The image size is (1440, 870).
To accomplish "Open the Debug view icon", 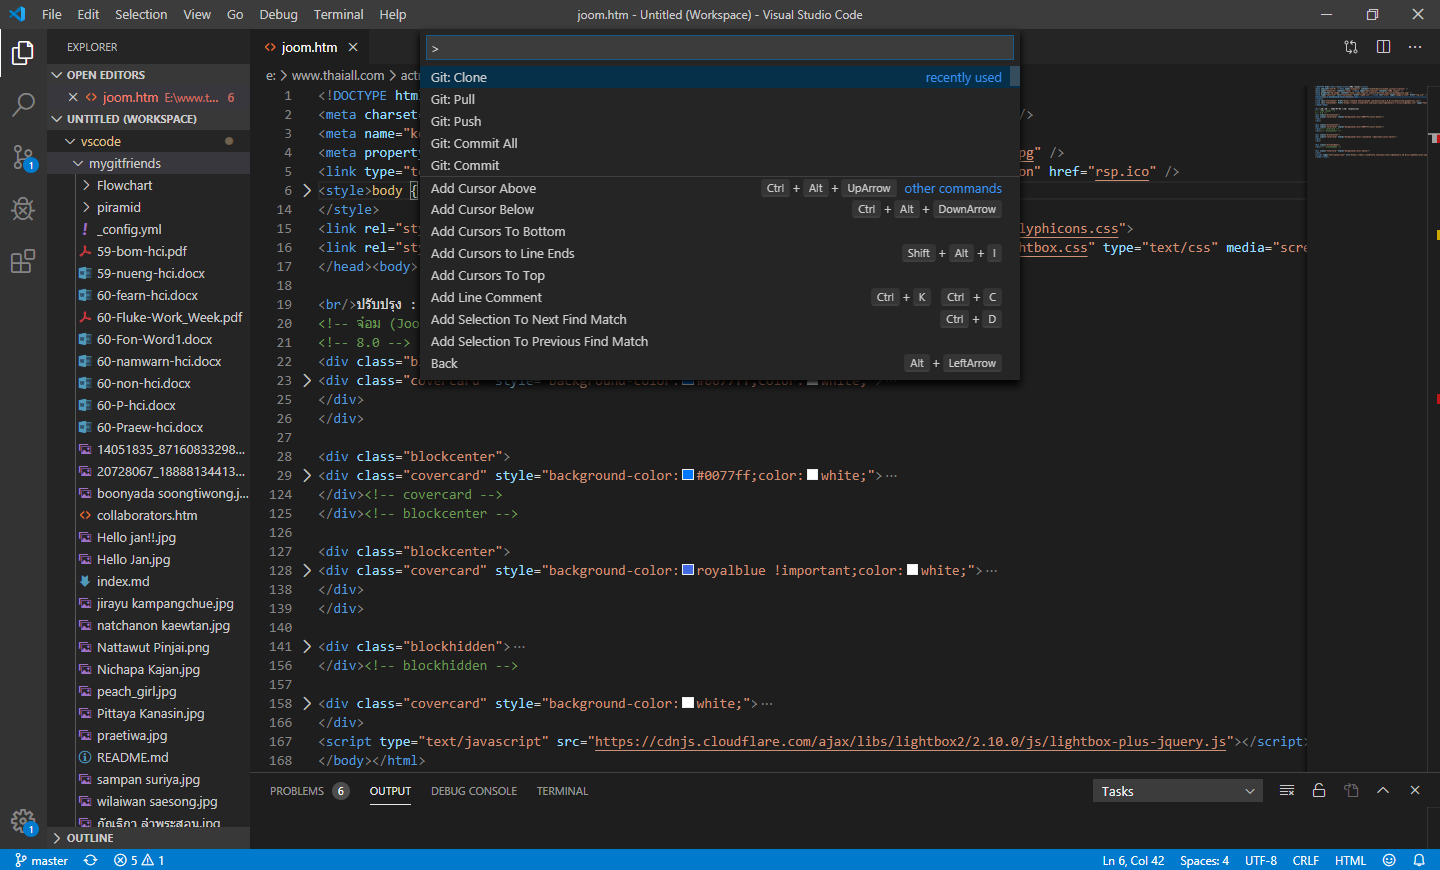I will point(23,209).
